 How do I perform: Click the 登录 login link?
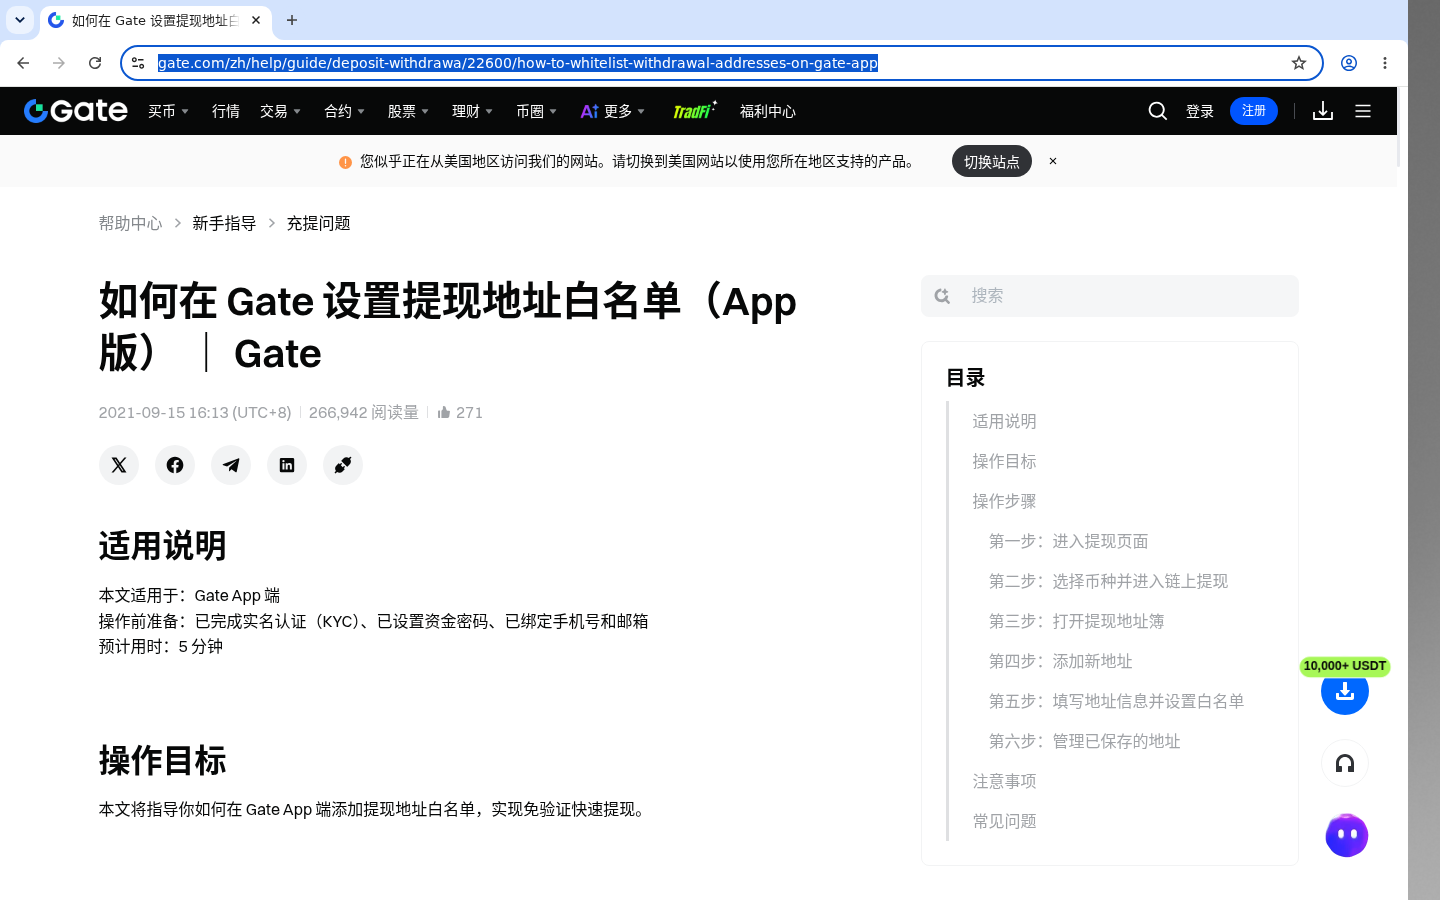(1200, 111)
